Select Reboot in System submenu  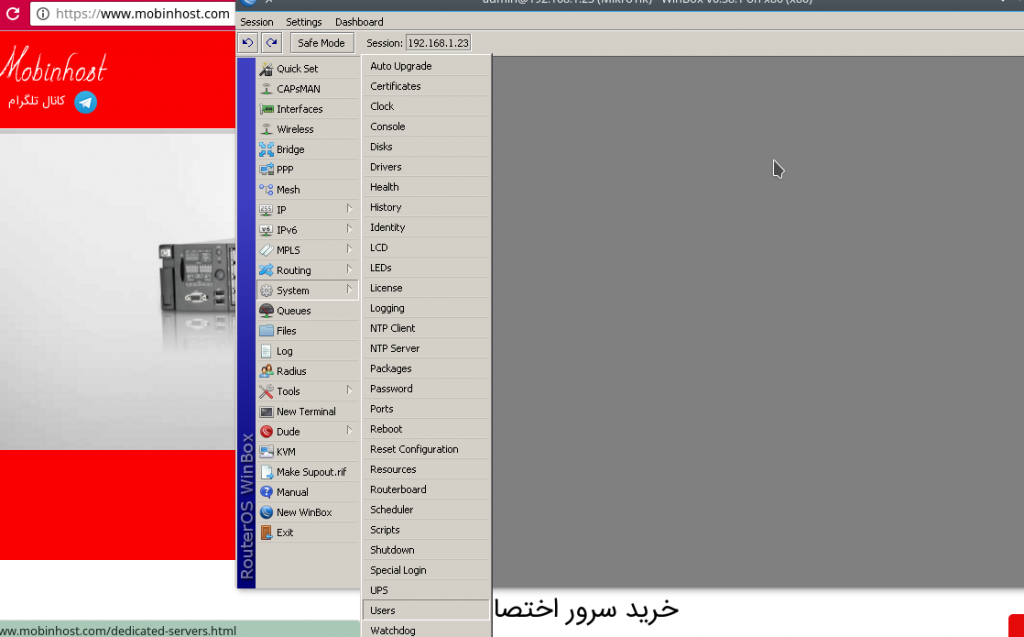click(x=386, y=429)
